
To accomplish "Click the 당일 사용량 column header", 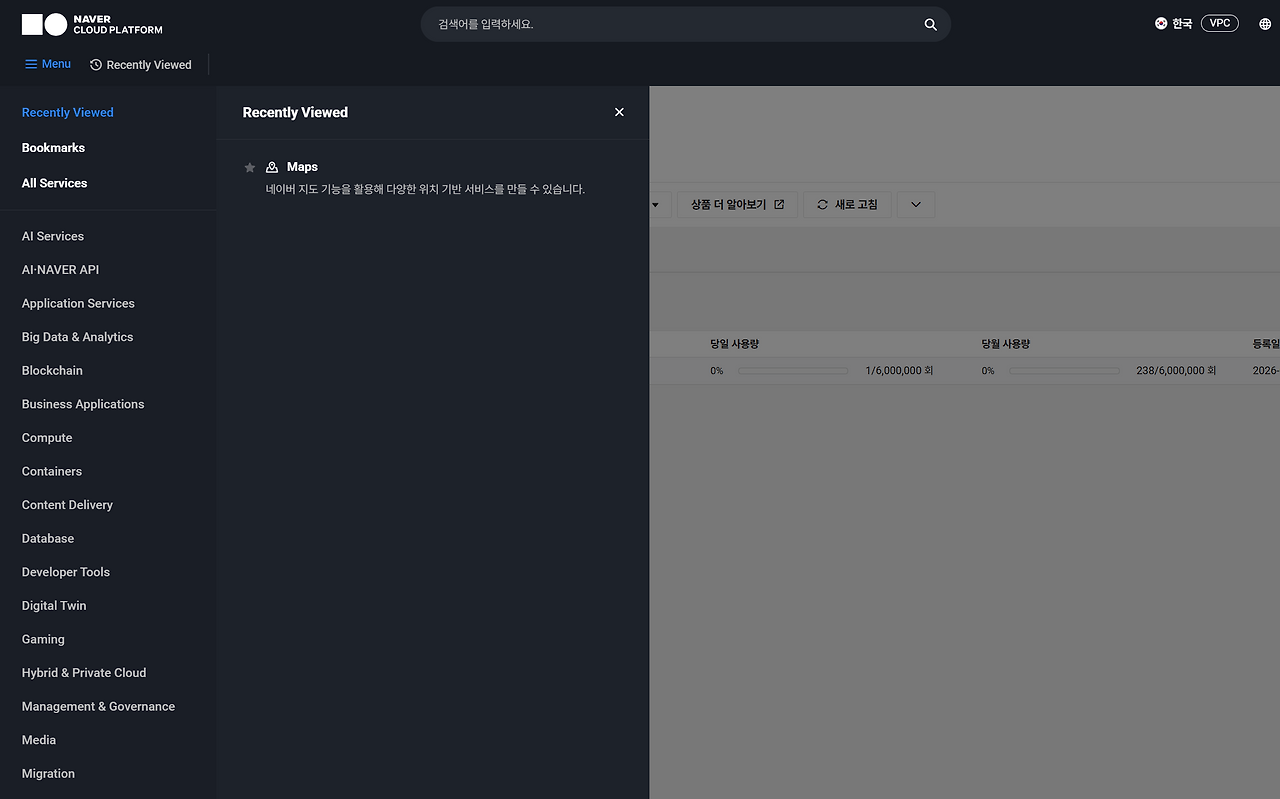I will [735, 344].
